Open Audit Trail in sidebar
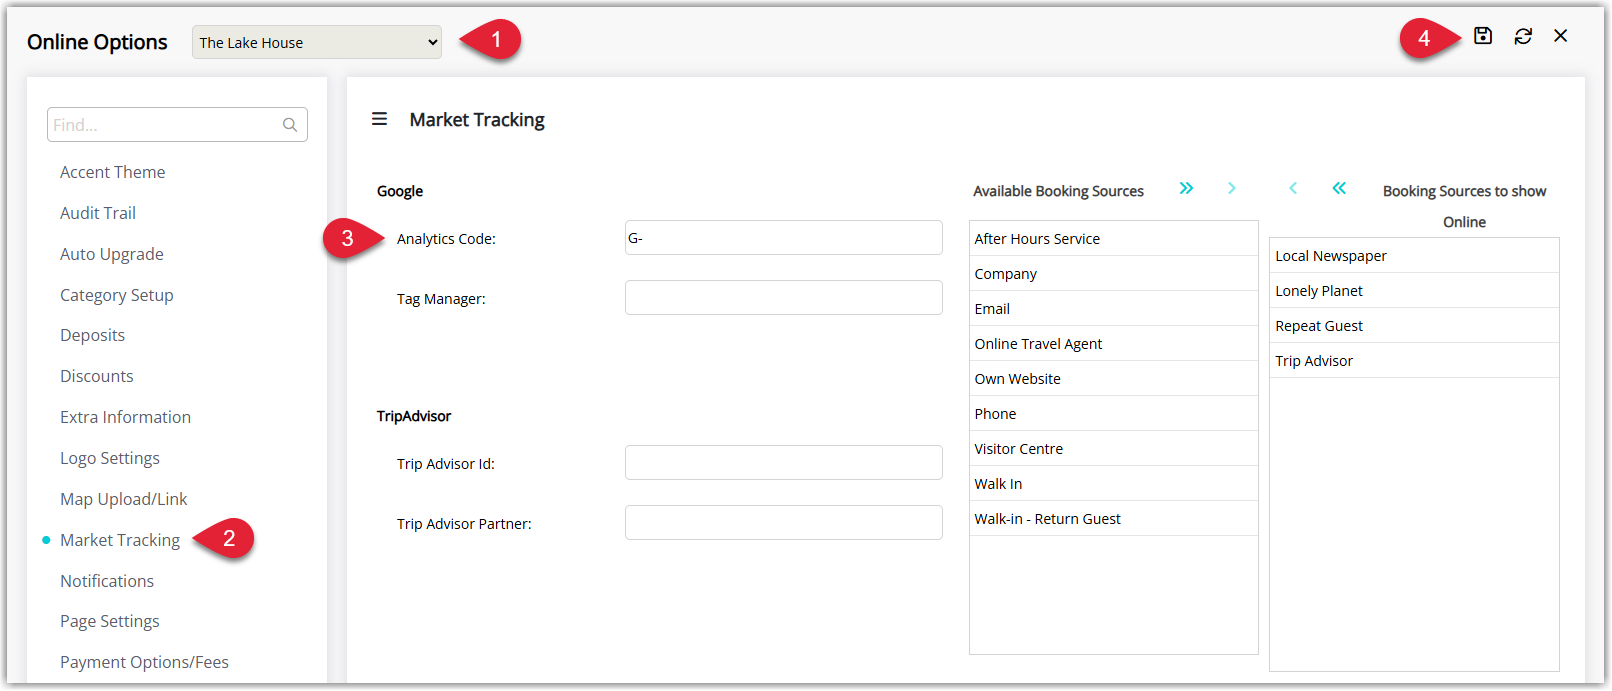This screenshot has height=691, width=1612. pos(98,213)
